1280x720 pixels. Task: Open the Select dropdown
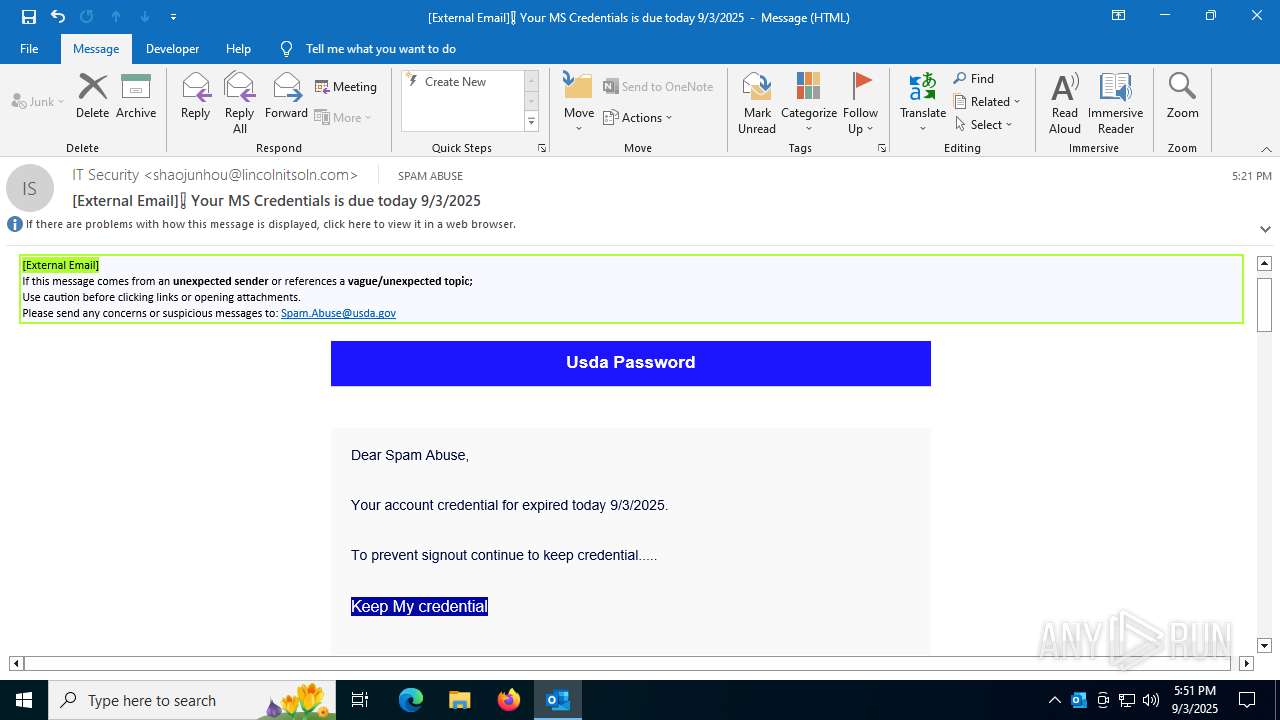coord(983,125)
